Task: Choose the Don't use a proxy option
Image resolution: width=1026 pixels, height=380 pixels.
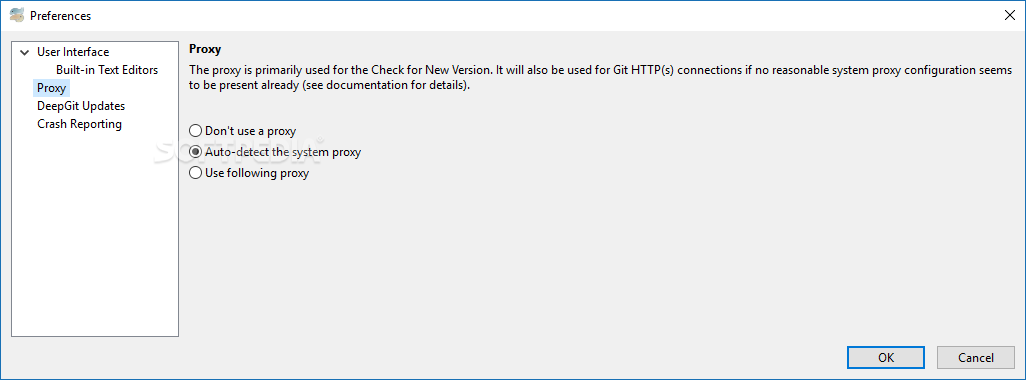Action: pyautogui.click(x=195, y=131)
